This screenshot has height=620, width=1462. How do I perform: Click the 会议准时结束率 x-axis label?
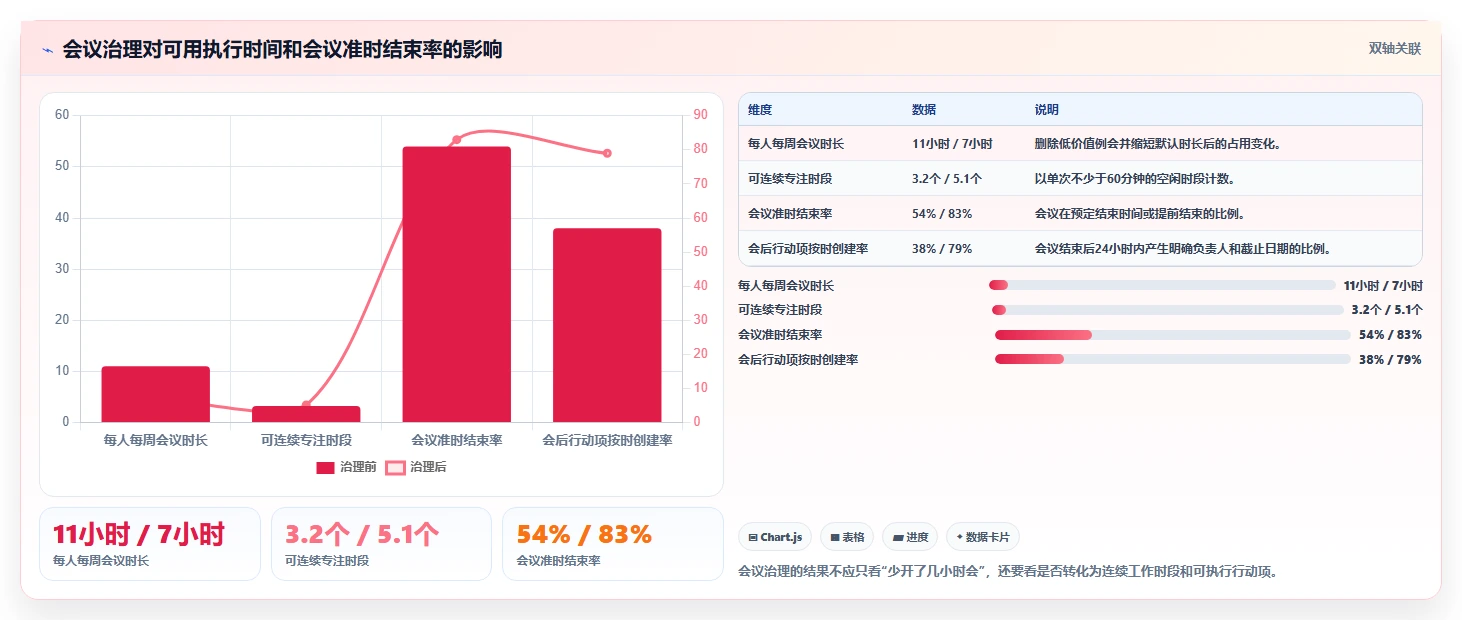[457, 440]
